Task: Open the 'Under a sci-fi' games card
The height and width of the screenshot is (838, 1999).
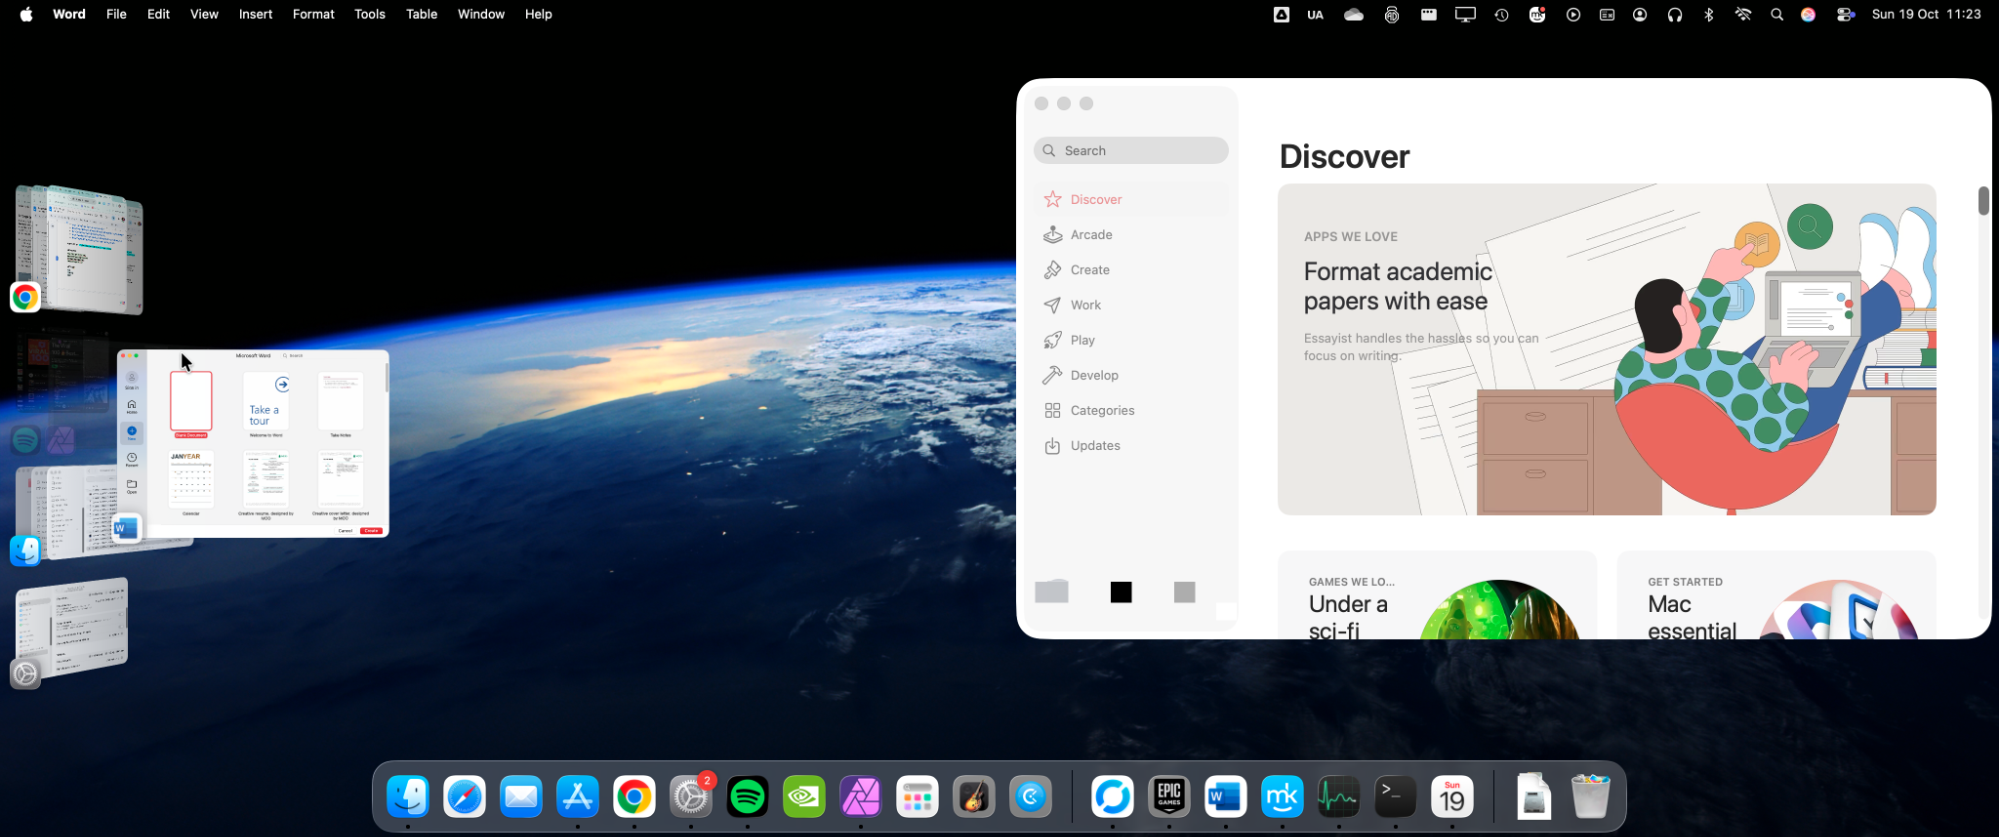Action: pos(1437,595)
